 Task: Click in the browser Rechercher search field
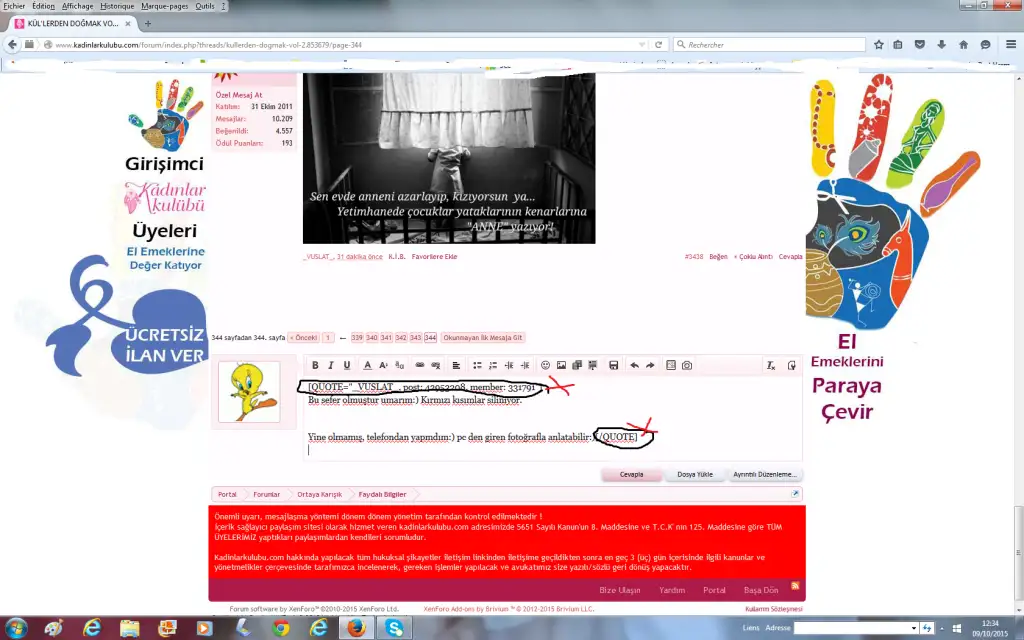click(770, 45)
